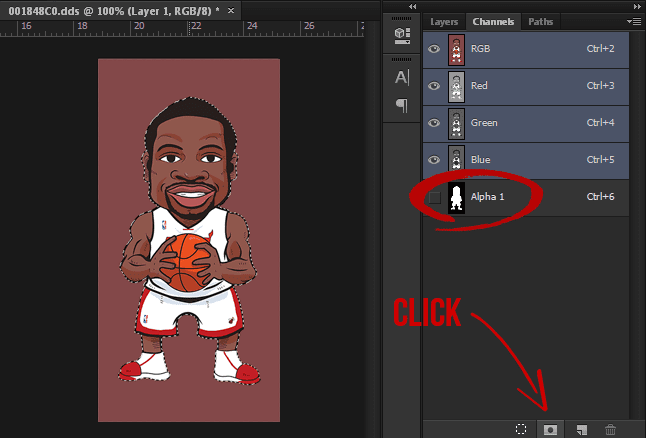646x438 pixels.
Task: Click the basketball on the canvas
Action: point(189,262)
